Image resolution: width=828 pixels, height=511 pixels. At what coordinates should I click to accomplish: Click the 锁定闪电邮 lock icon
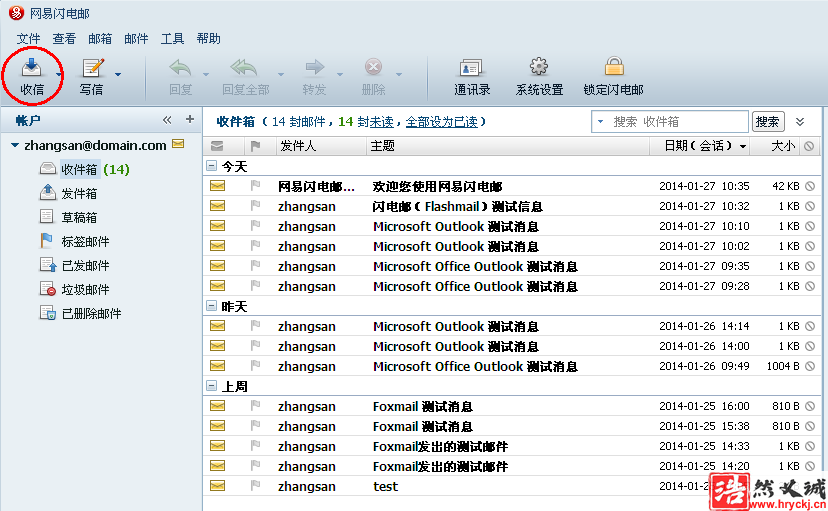click(x=614, y=67)
